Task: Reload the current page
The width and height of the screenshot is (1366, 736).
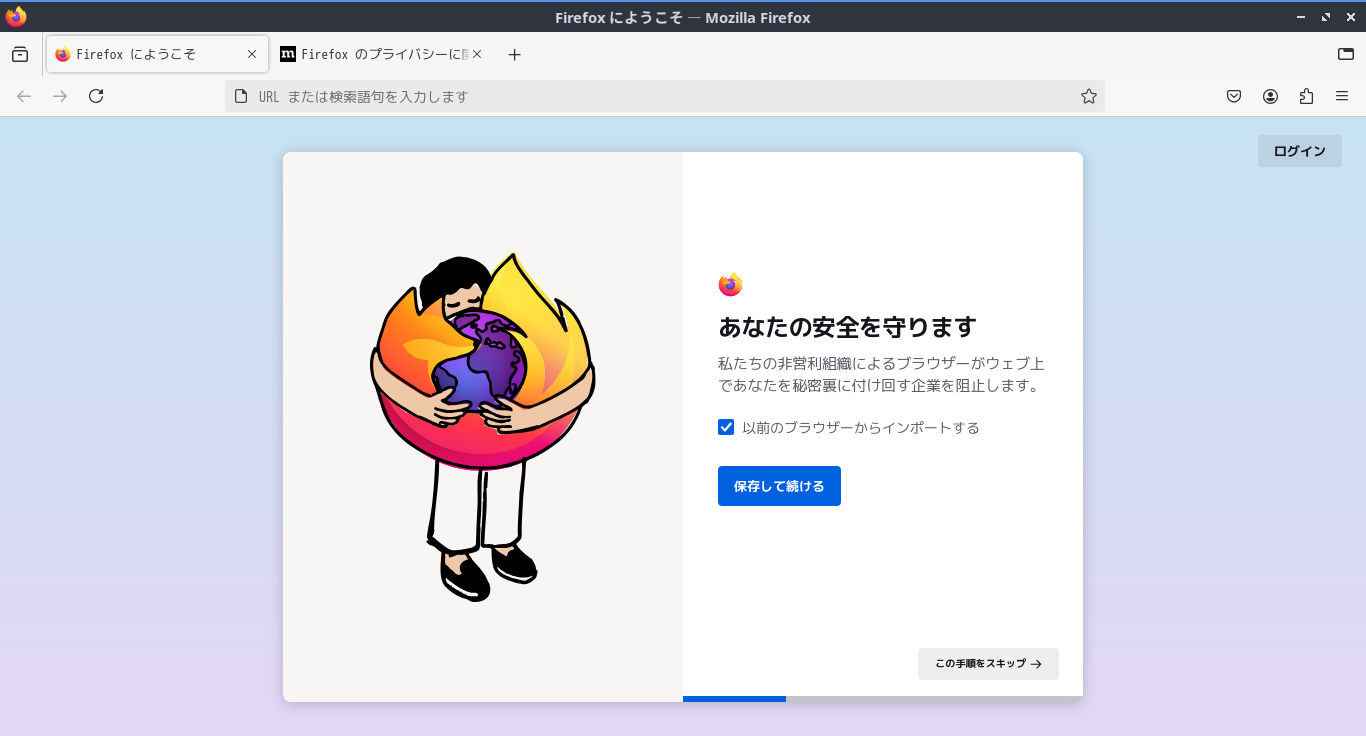Action: (x=96, y=96)
